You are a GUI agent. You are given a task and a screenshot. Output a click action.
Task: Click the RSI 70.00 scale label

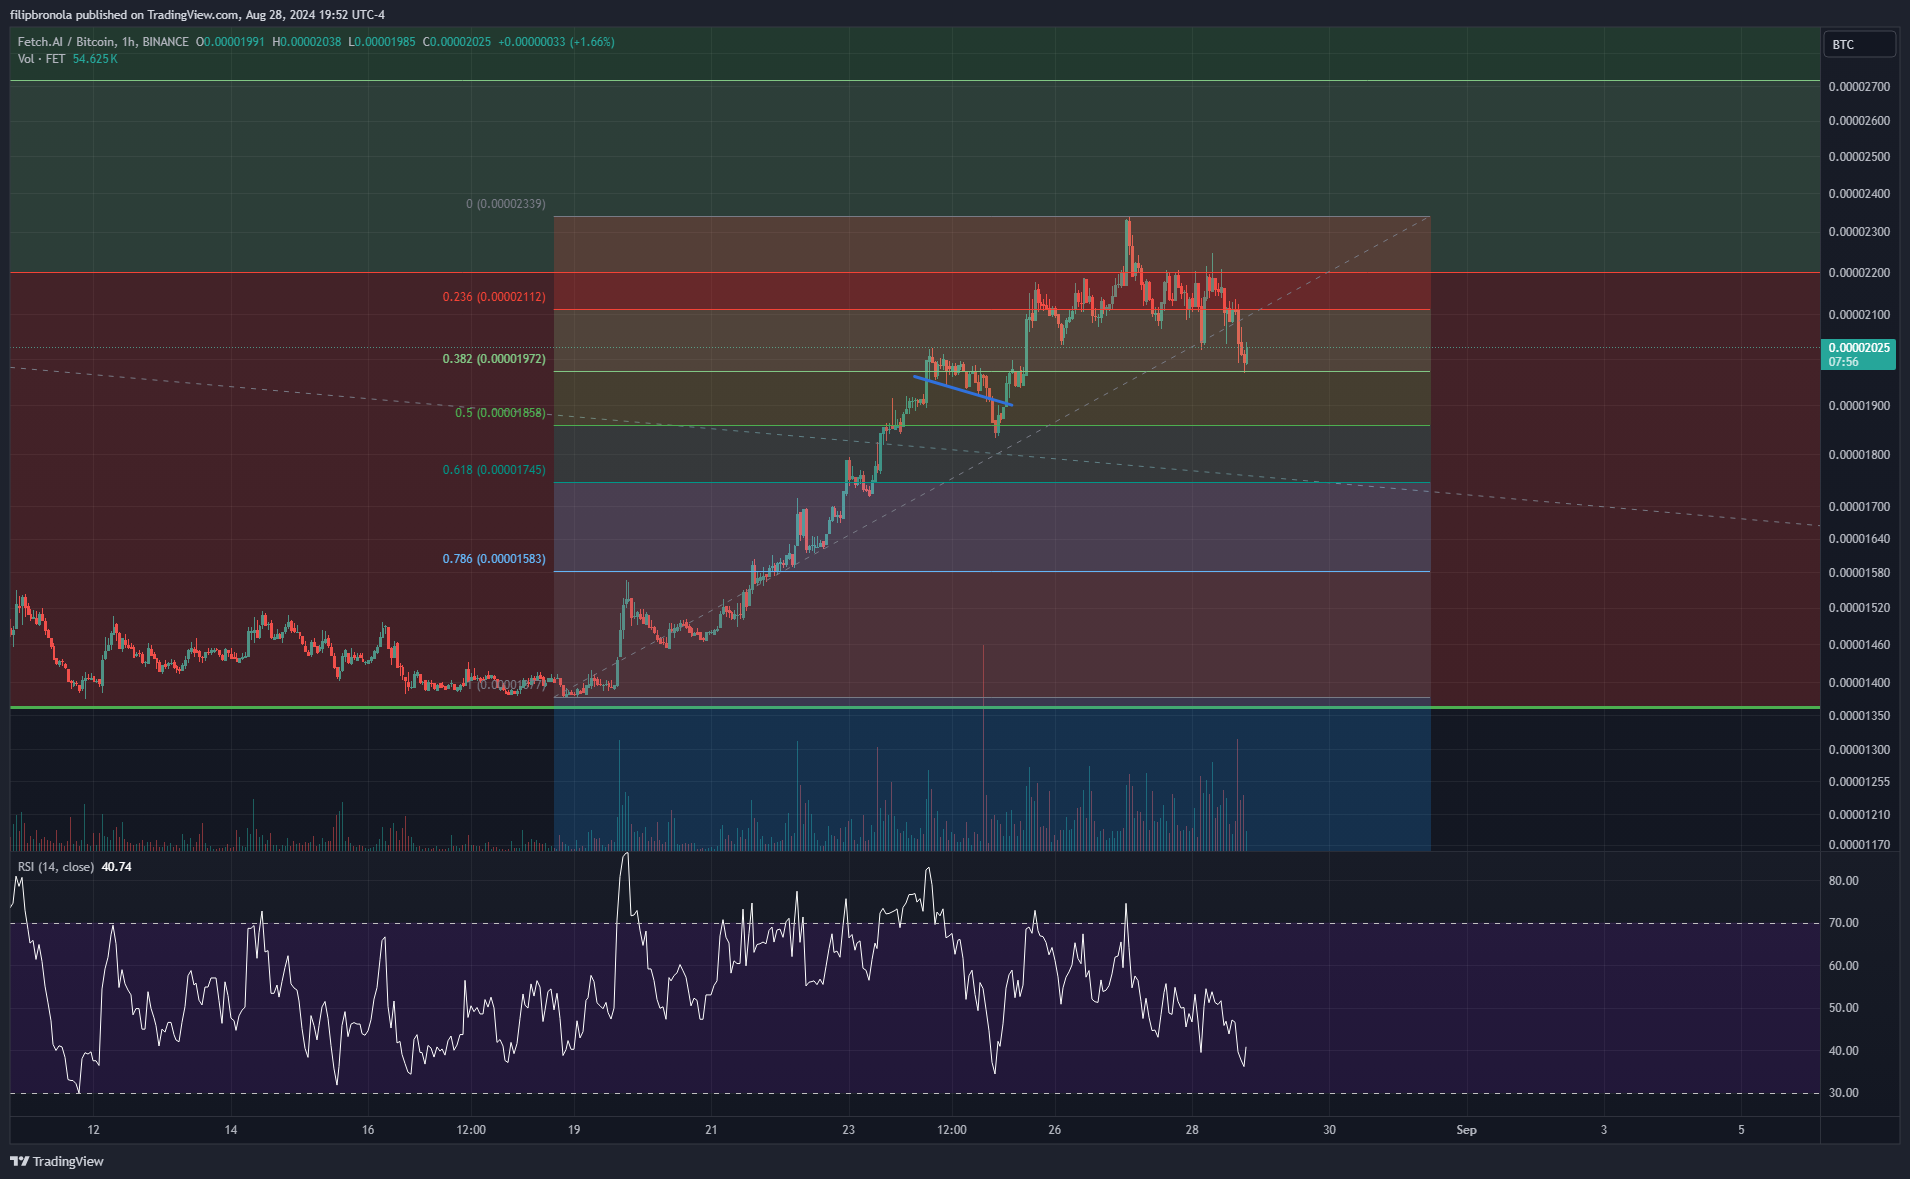(x=1843, y=923)
